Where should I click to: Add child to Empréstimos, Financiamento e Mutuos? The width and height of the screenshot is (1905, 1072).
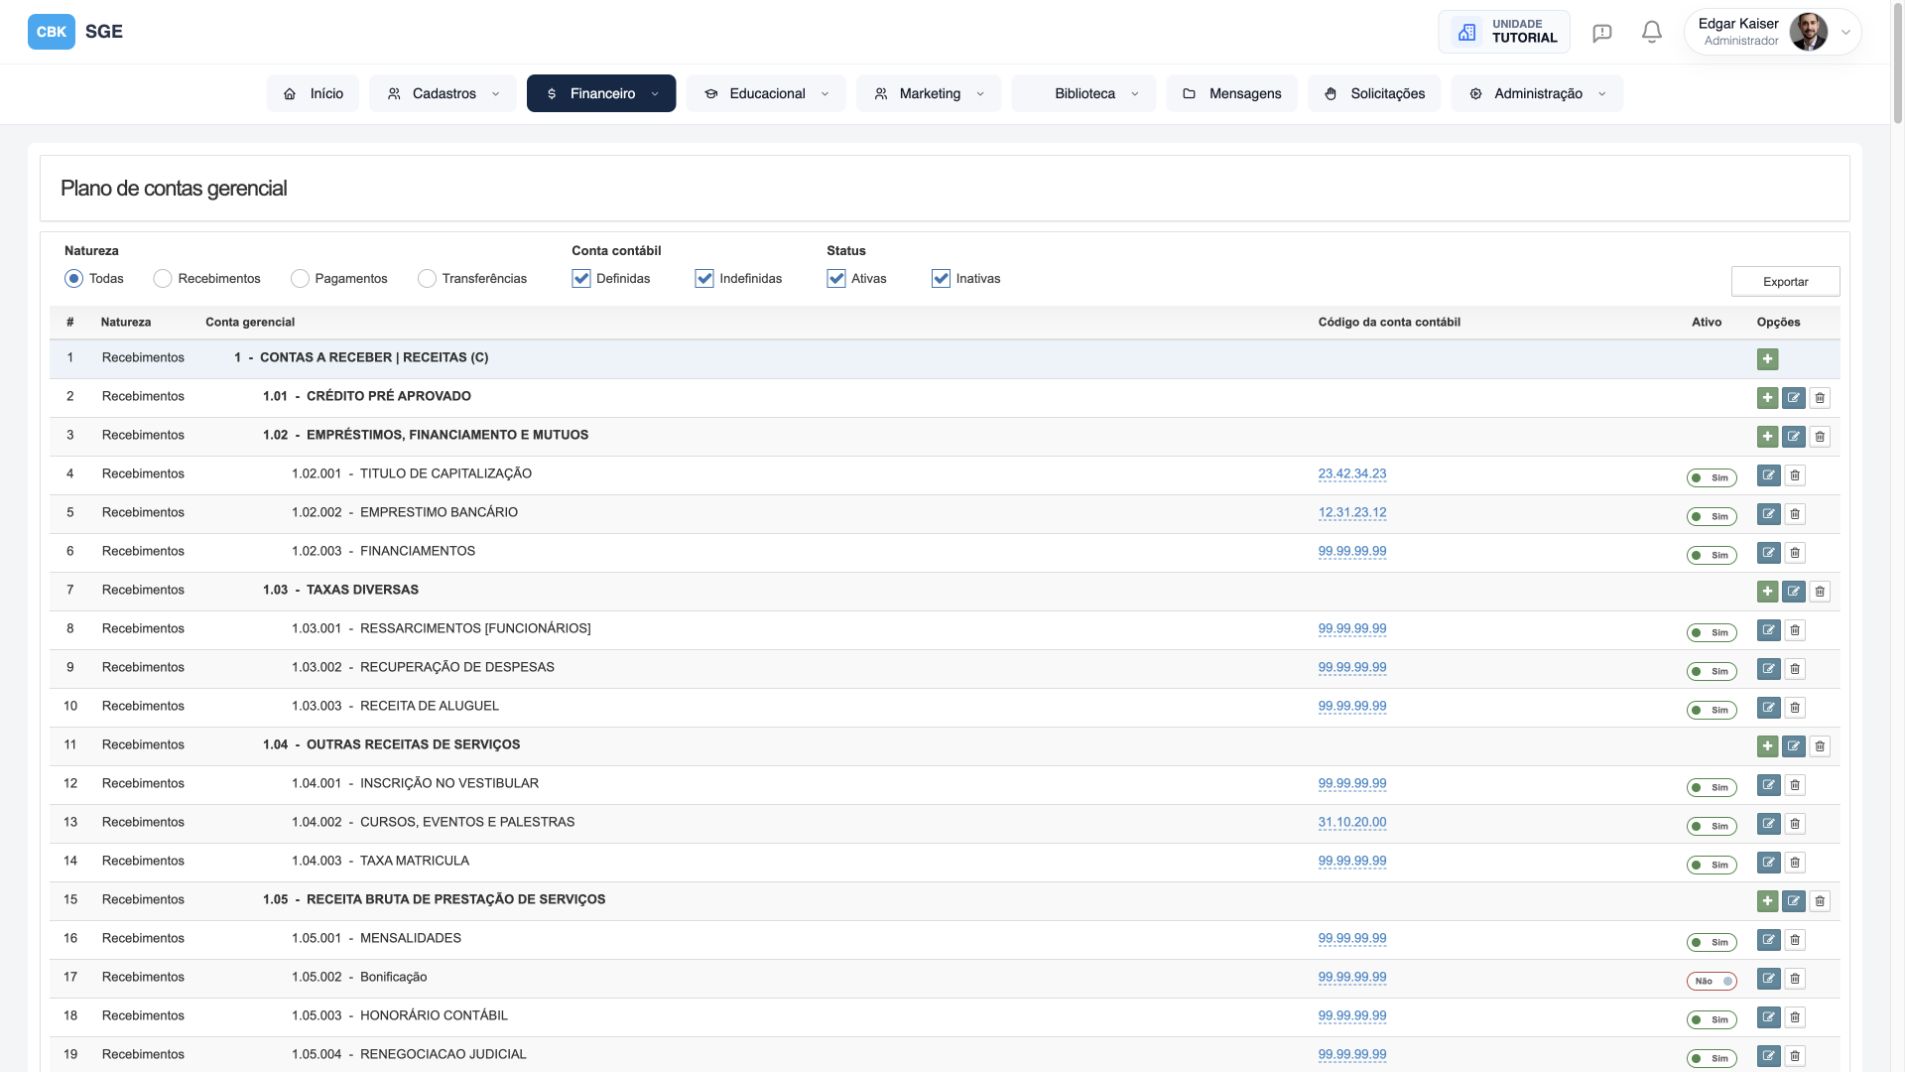click(1767, 437)
